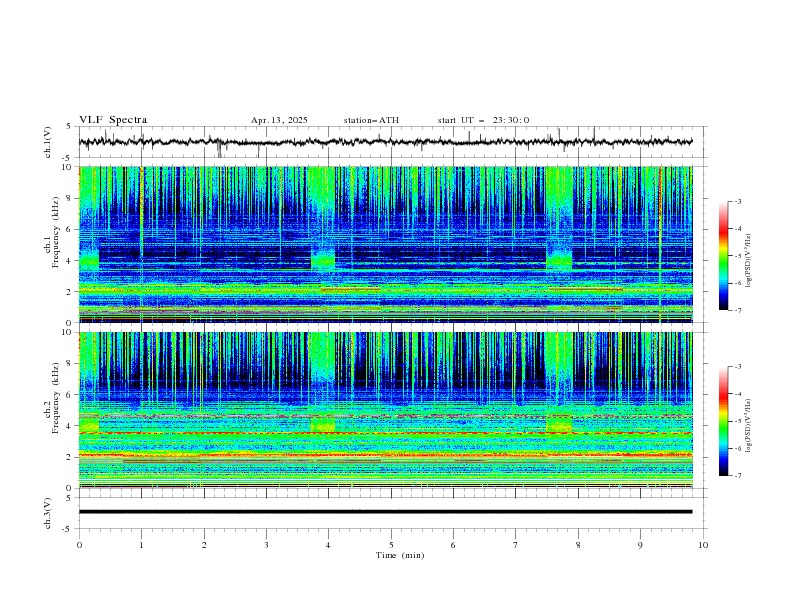Click the "-7" label on ch.2 colorbar
This screenshot has height=612, width=792.
coord(737,475)
